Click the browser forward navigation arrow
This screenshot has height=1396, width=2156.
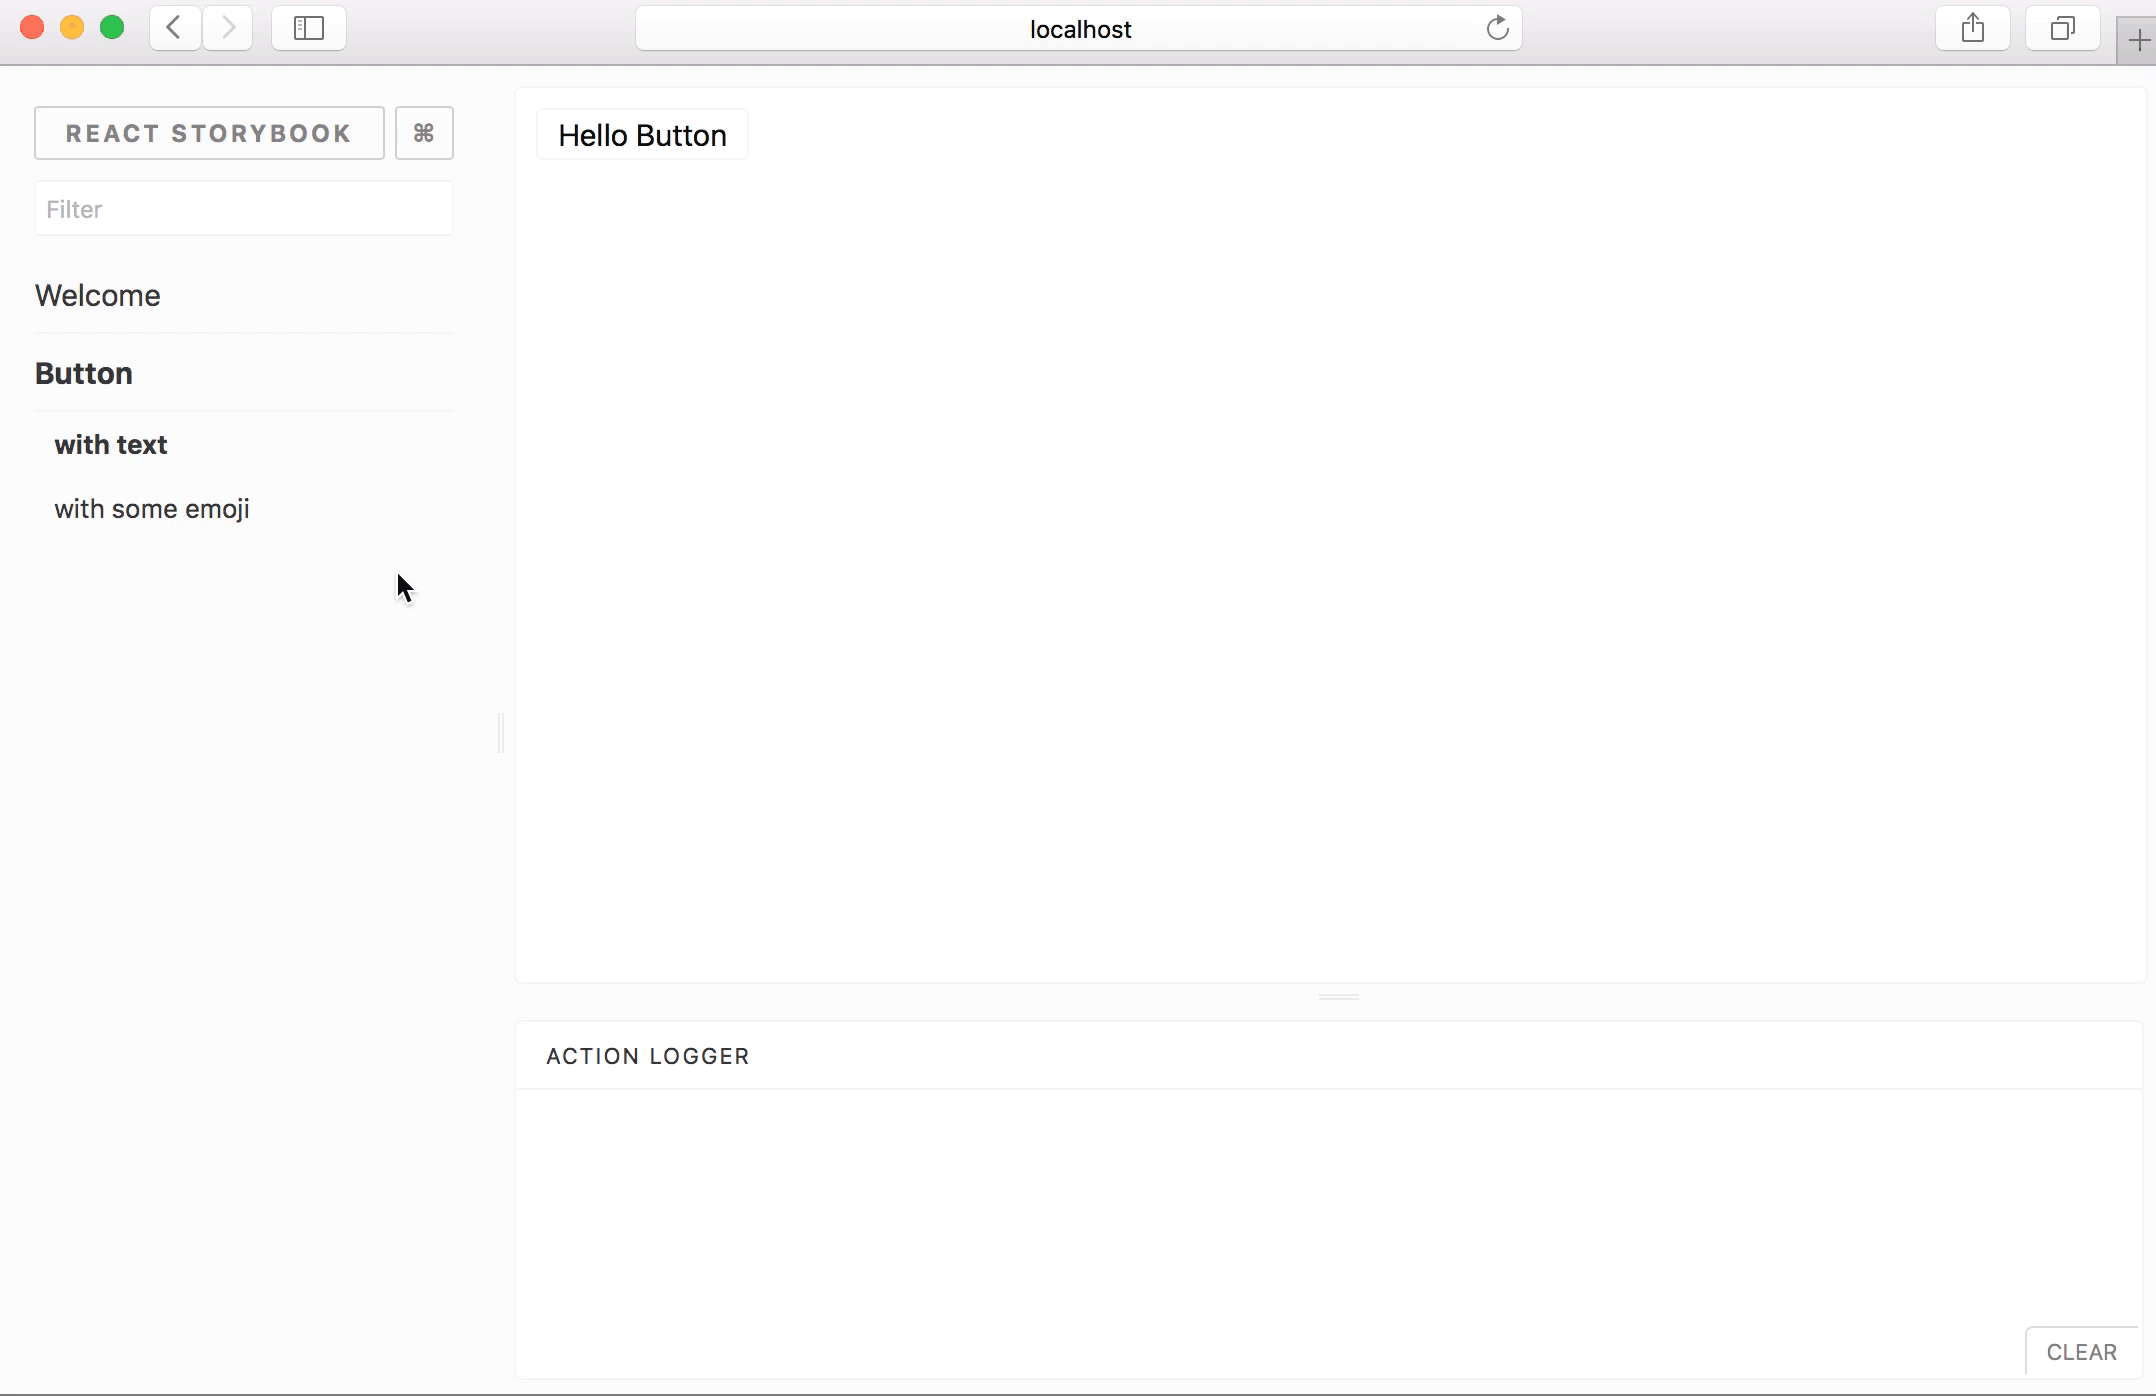pos(228,28)
